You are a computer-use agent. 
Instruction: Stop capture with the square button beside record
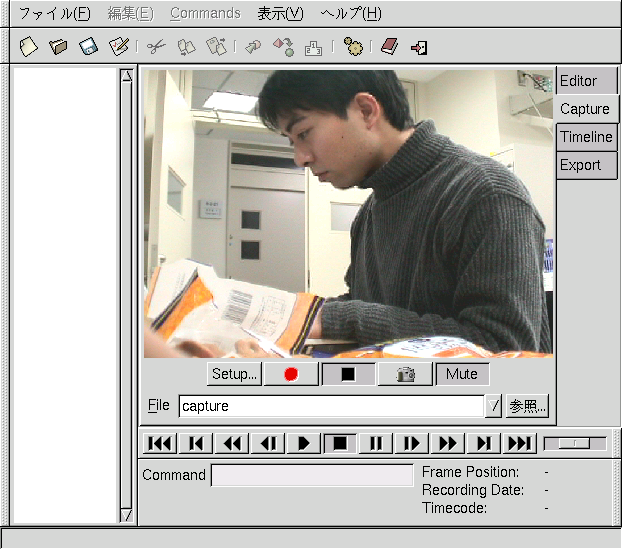pos(348,374)
